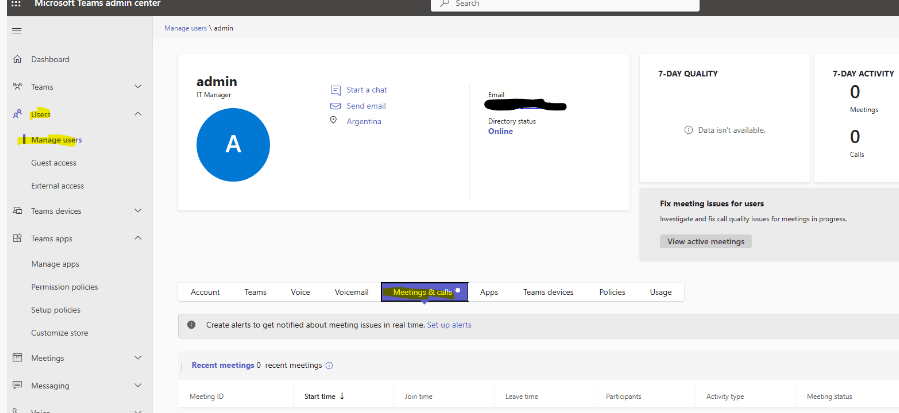This screenshot has width=899, height=413.
Task: Click the Activity type column header
Action: pyautogui.click(x=725, y=396)
